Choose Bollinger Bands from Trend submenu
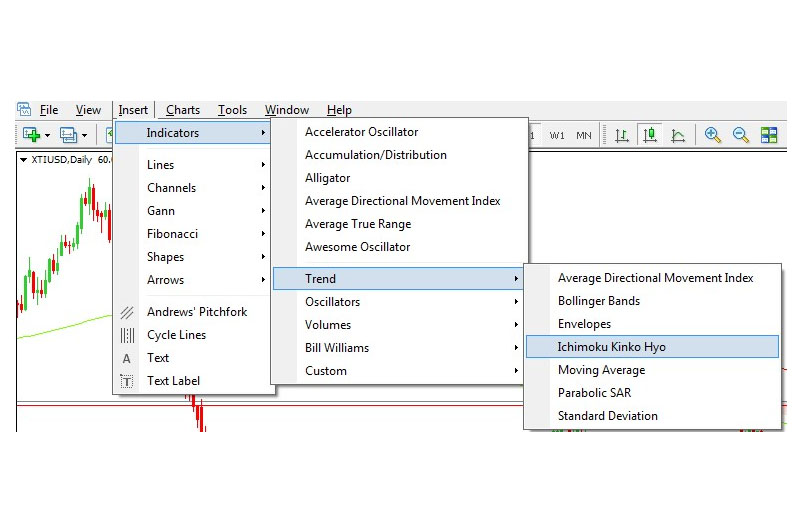 652,301
